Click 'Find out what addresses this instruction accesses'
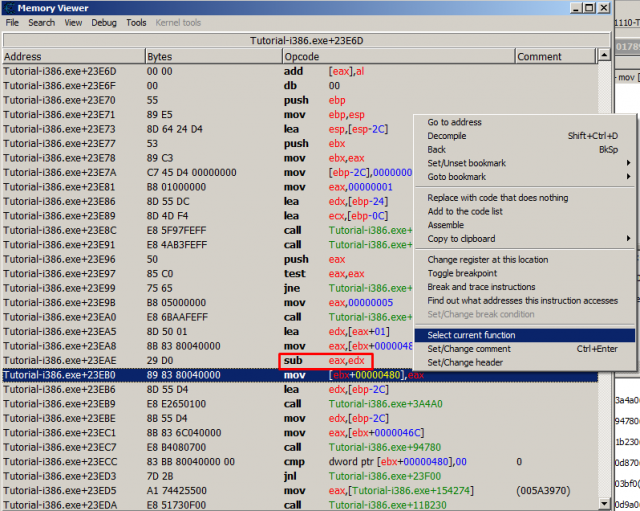The width and height of the screenshot is (640, 511). coord(522,300)
